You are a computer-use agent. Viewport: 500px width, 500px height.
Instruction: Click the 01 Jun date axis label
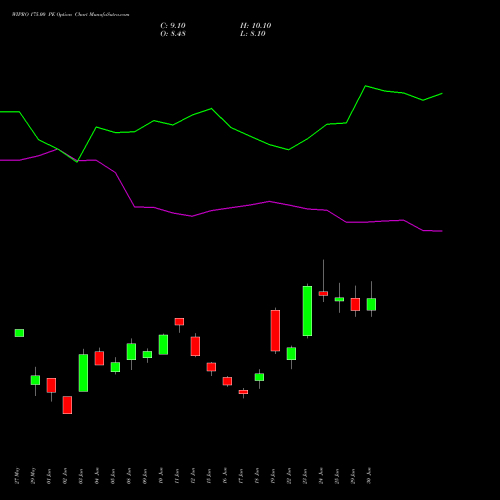(50, 476)
